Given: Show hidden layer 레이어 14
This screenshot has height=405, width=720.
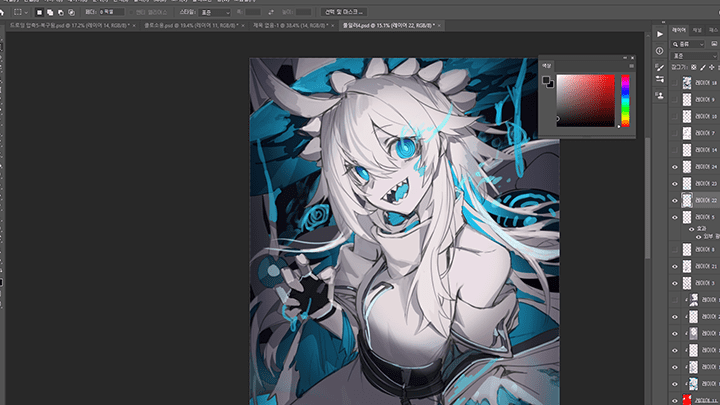Looking at the screenshot, I should point(675,150).
